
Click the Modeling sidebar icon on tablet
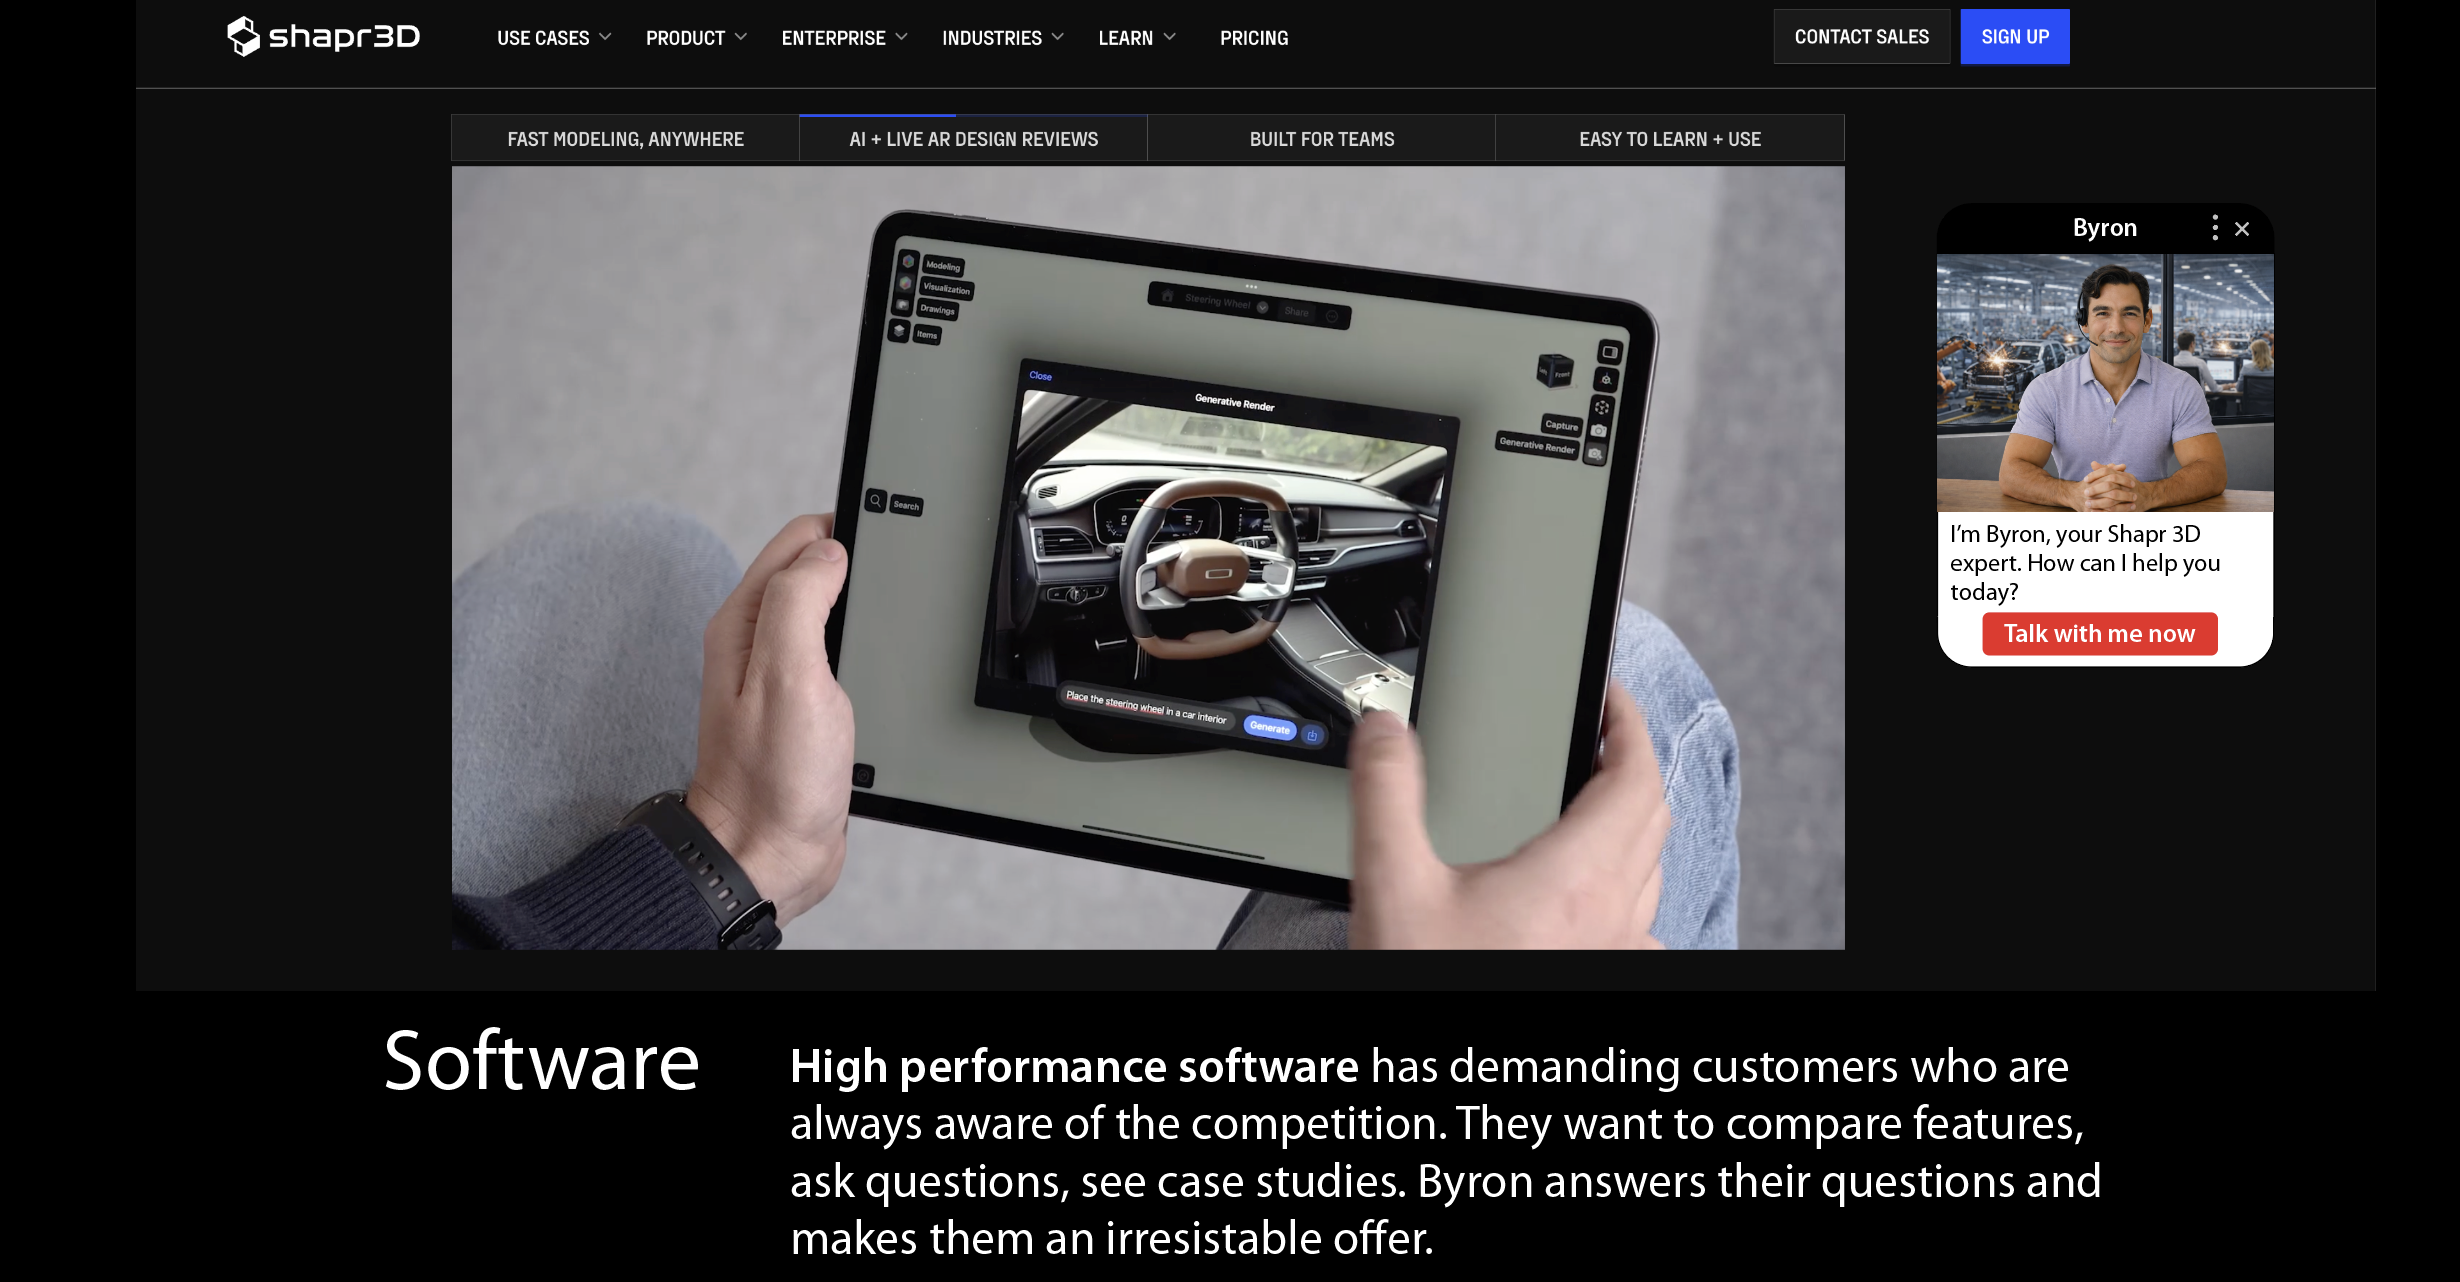[x=908, y=261]
